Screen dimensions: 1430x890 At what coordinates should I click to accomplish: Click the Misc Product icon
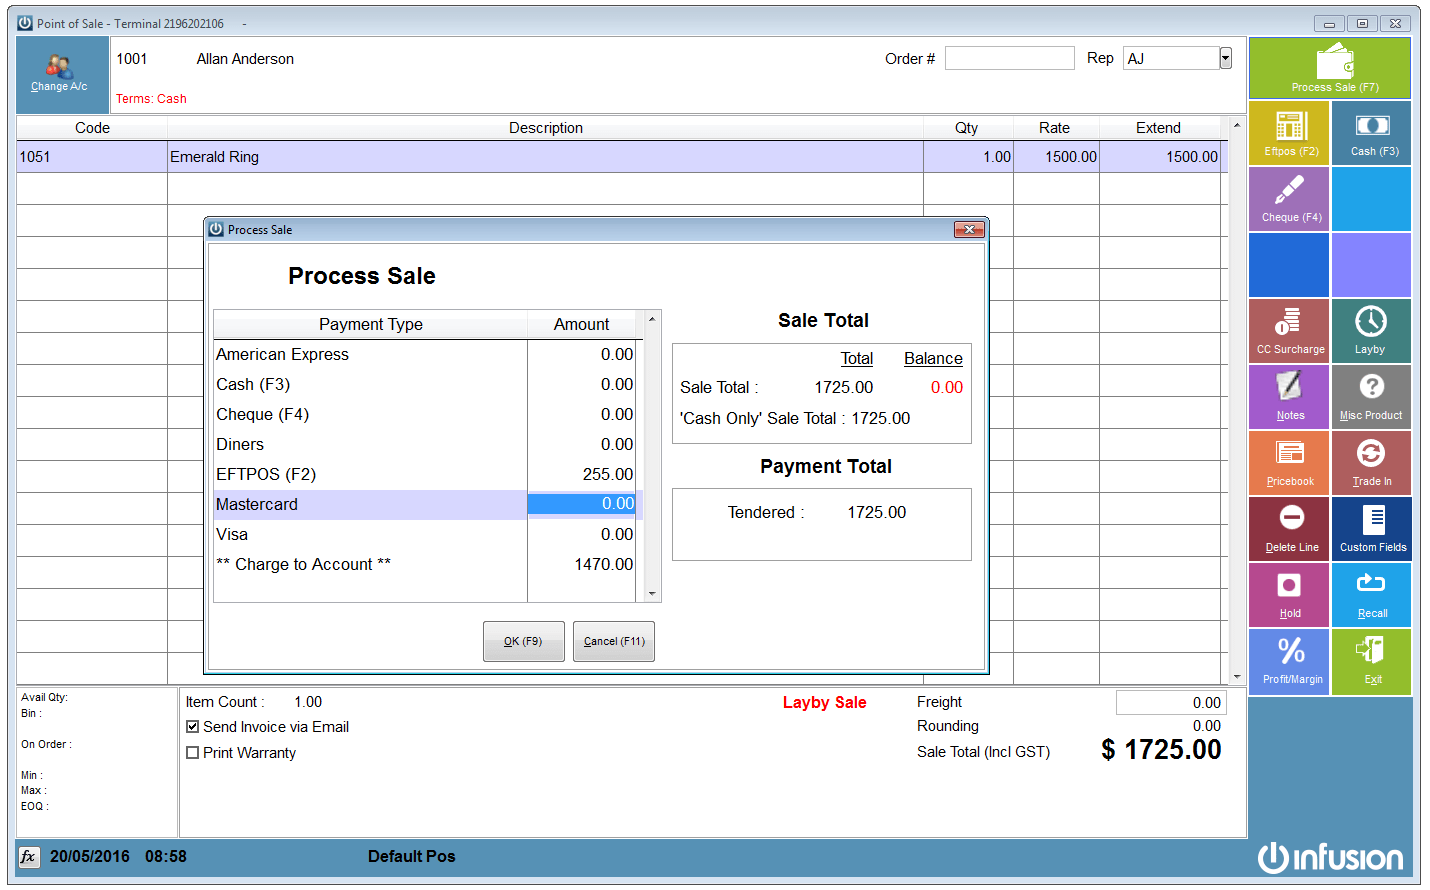tap(1371, 396)
